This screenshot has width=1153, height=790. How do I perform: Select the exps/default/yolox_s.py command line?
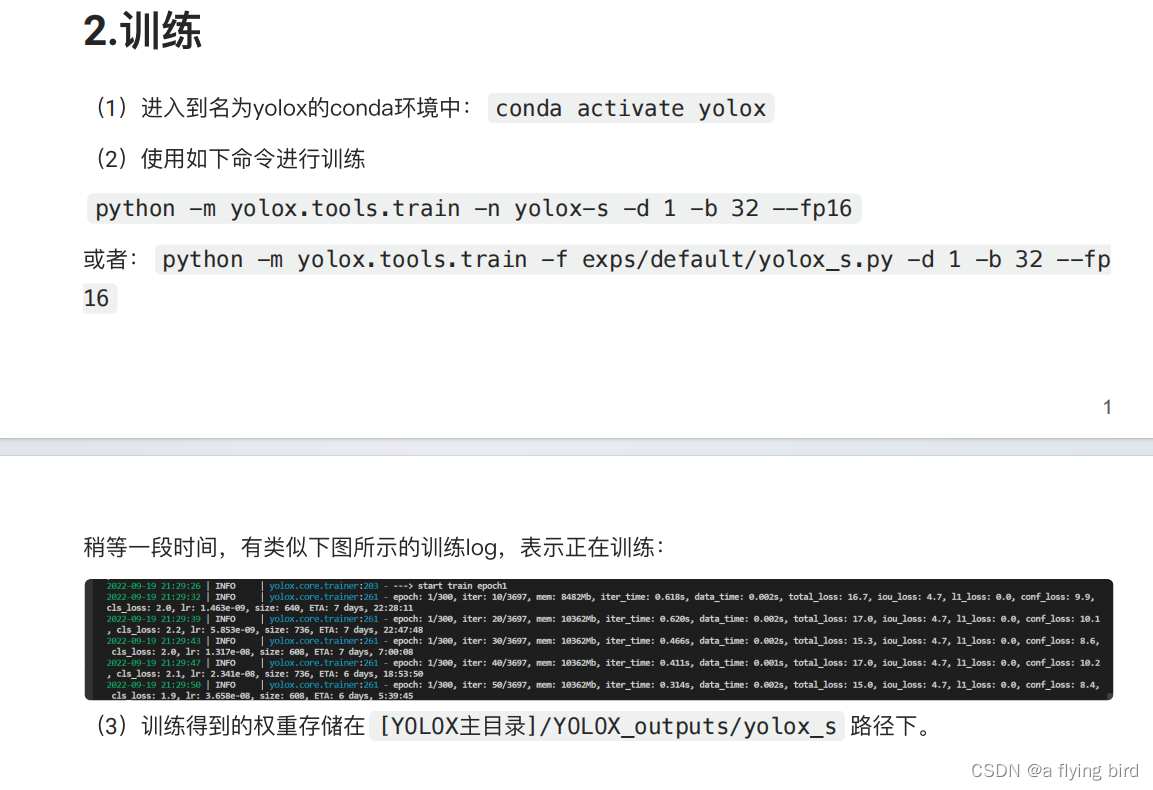coord(635,259)
